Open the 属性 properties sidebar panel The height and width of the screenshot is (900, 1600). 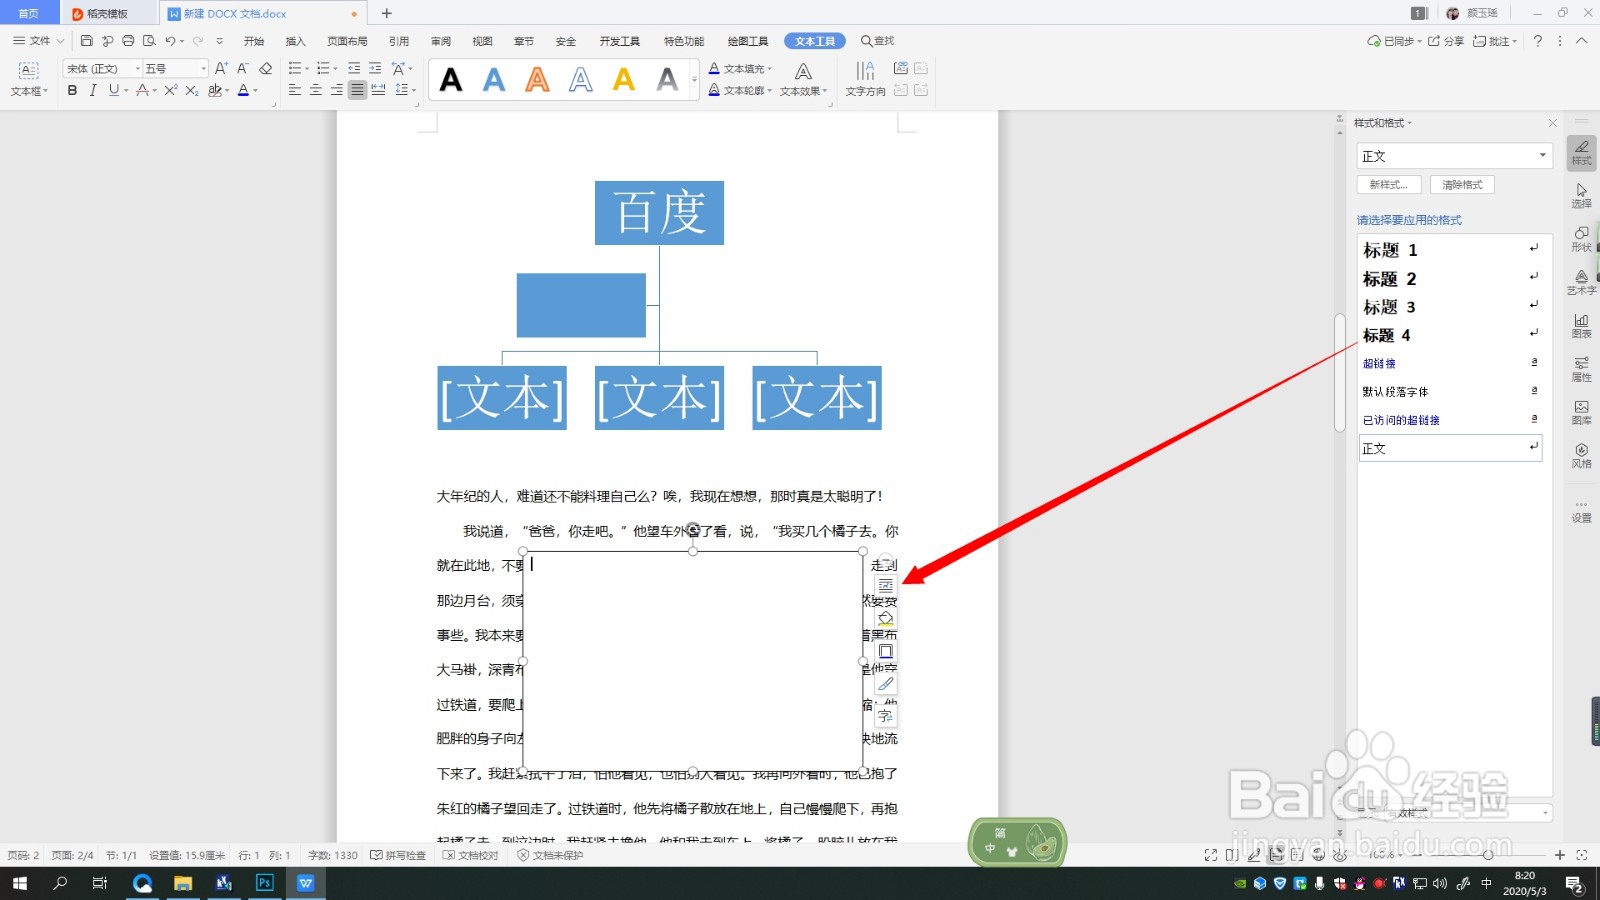(1581, 369)
